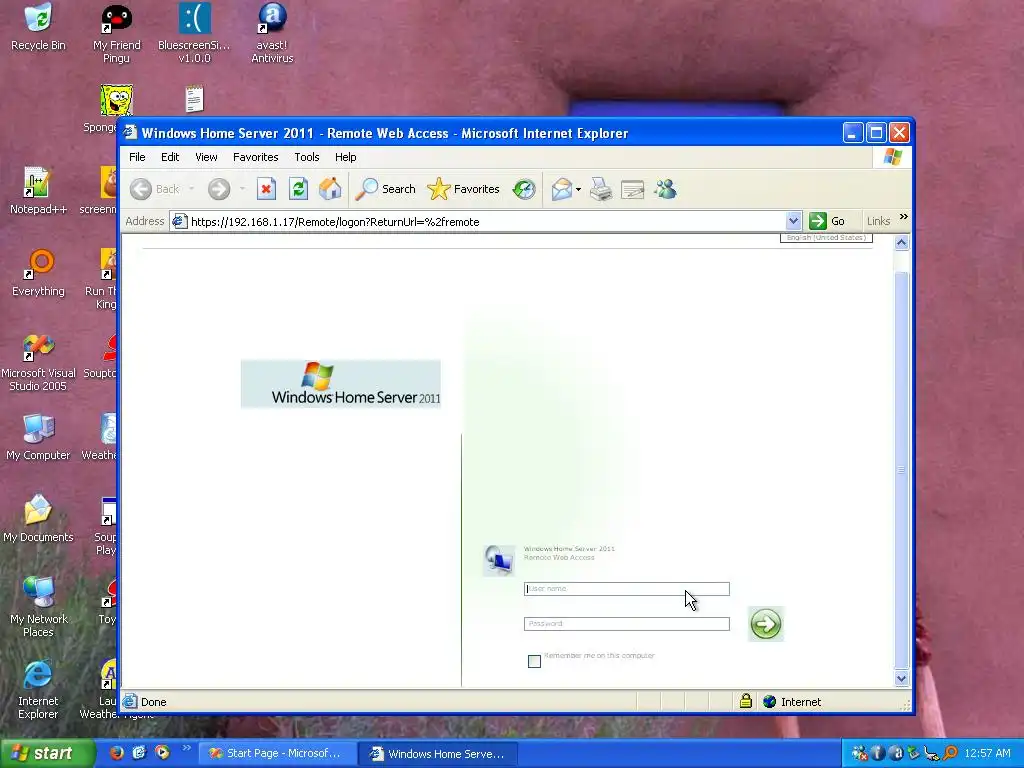Open the Favorites pane with star icon

pyautogui.click(x=463, y=189)
